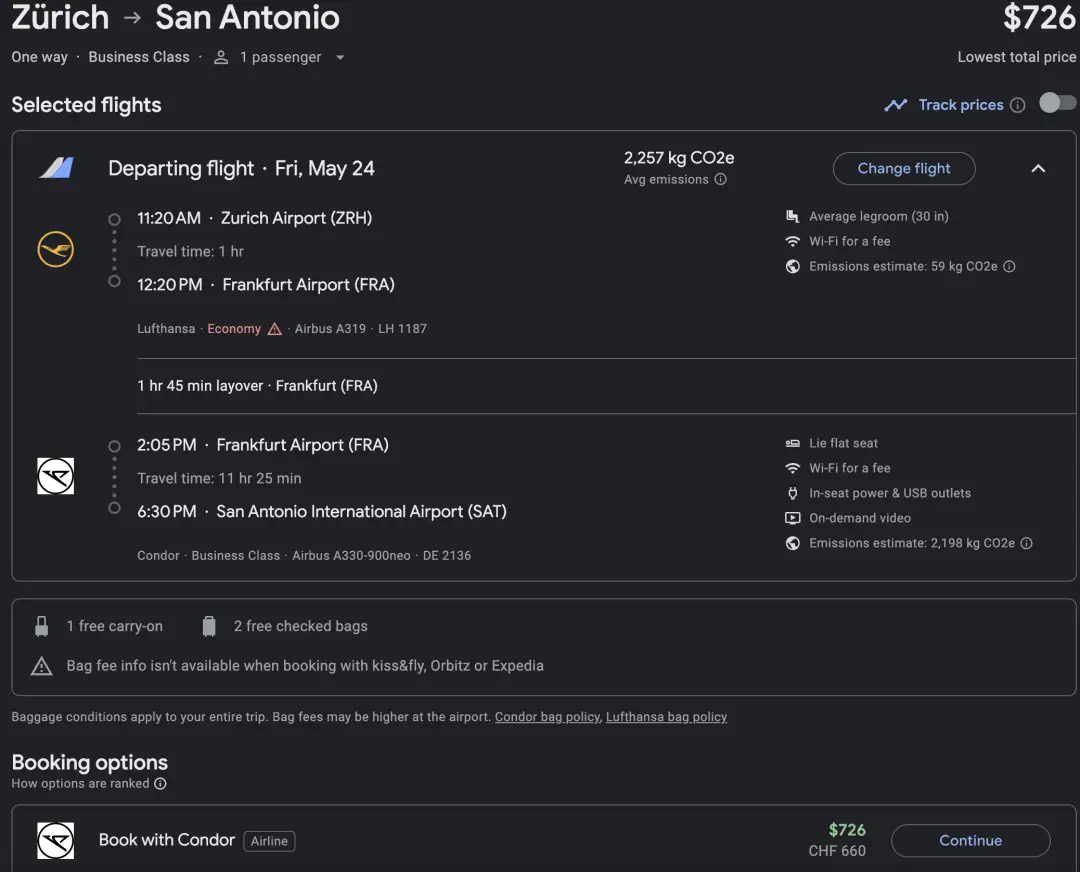Click the Change flight button
The width and height of the screenshot is (1080, 872).
(904, 168)
